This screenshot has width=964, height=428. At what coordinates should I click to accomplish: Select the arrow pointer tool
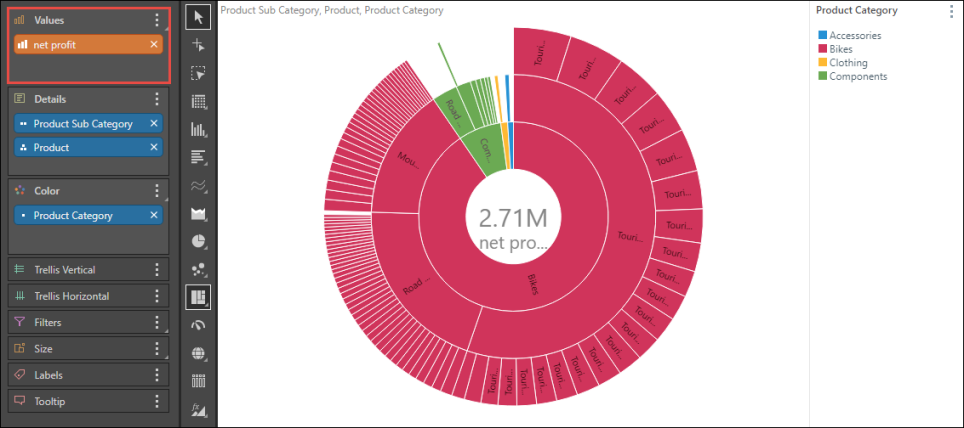198,17
